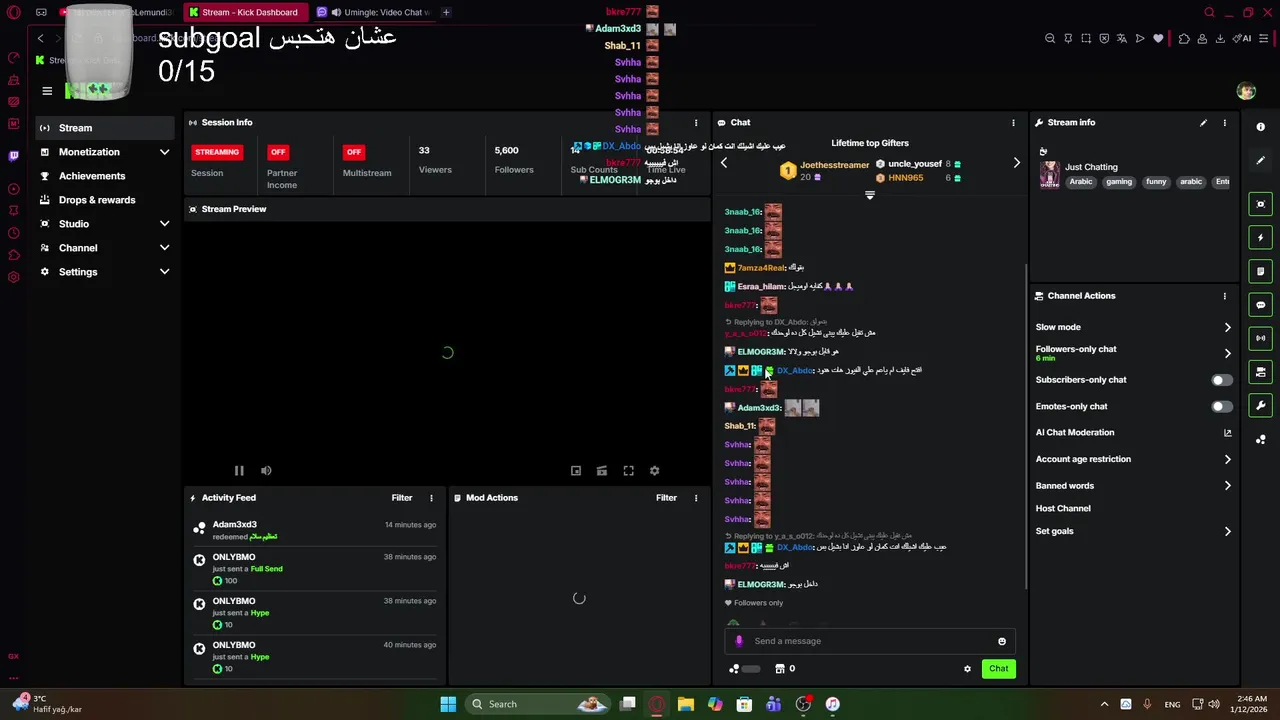
Task: Collapse the gifters leaderboard with the down arrow
Action: click(869, 195)
